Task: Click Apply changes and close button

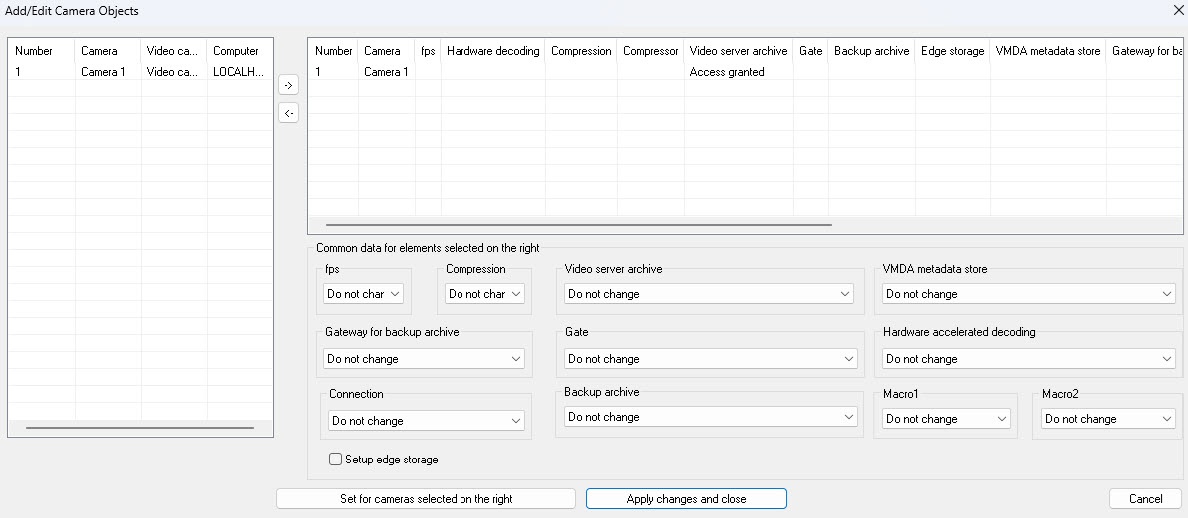Action: tap(686, 499)
